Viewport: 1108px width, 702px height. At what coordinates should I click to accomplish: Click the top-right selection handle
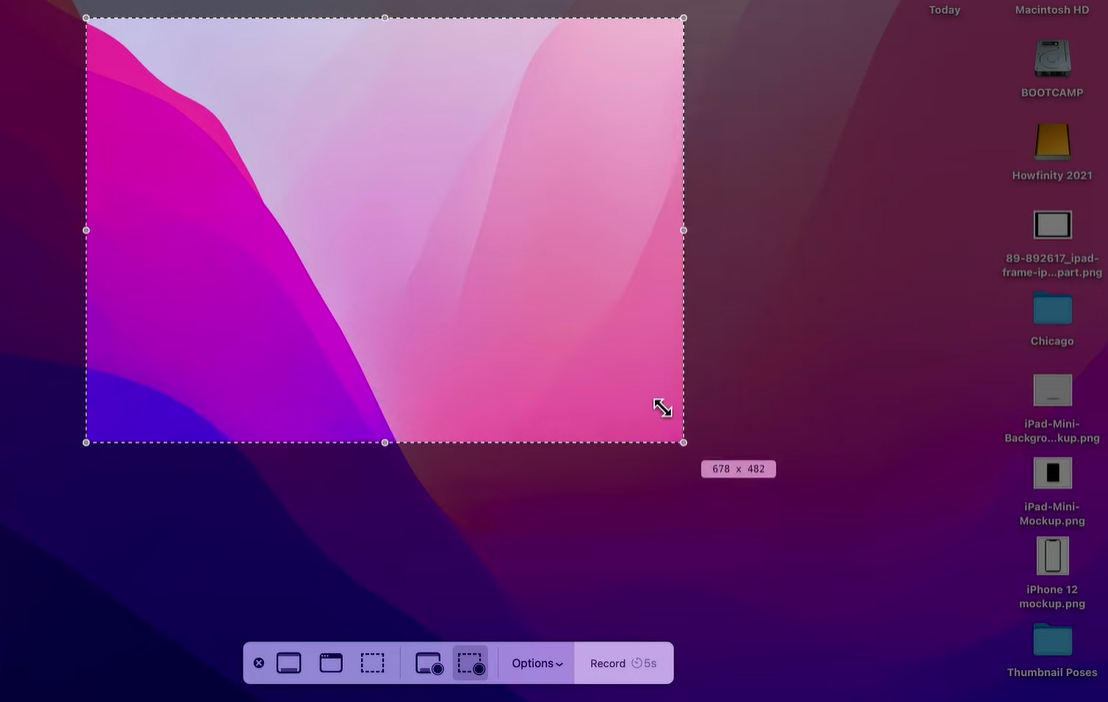[x=683, y=18]
